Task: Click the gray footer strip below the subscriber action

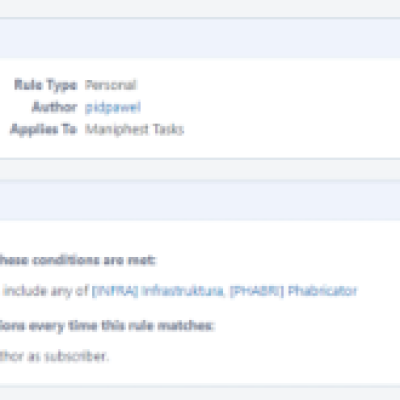Action: tap(200, 392)
